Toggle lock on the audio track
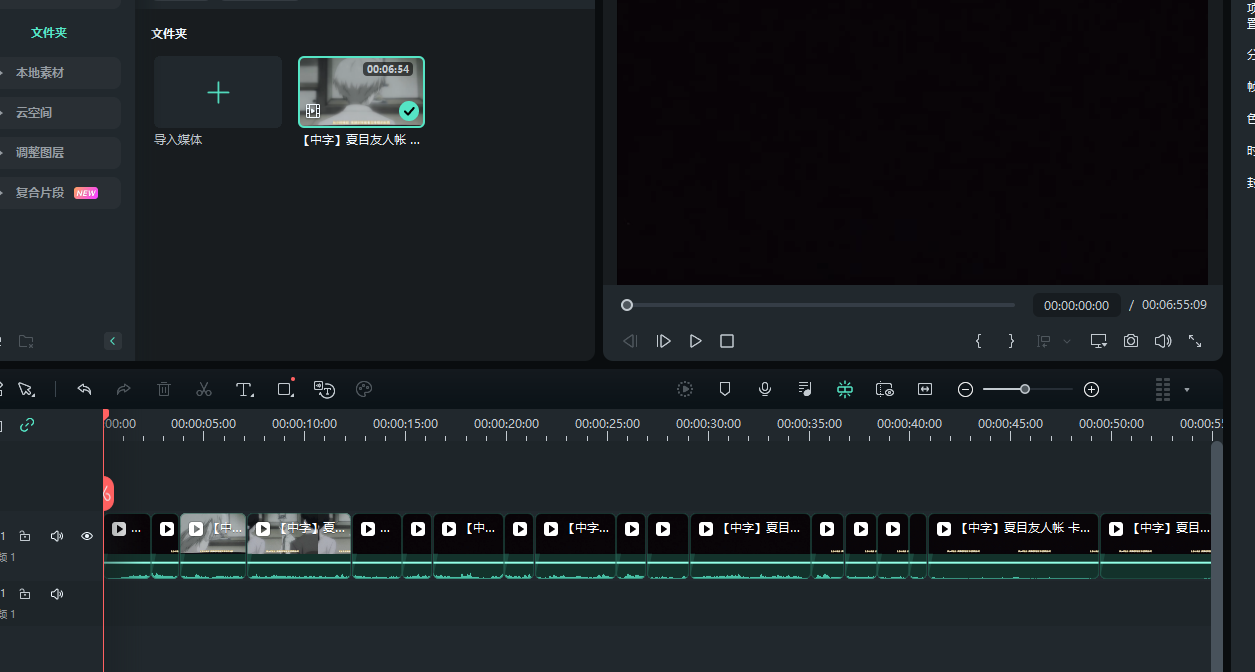 (25, 594)
